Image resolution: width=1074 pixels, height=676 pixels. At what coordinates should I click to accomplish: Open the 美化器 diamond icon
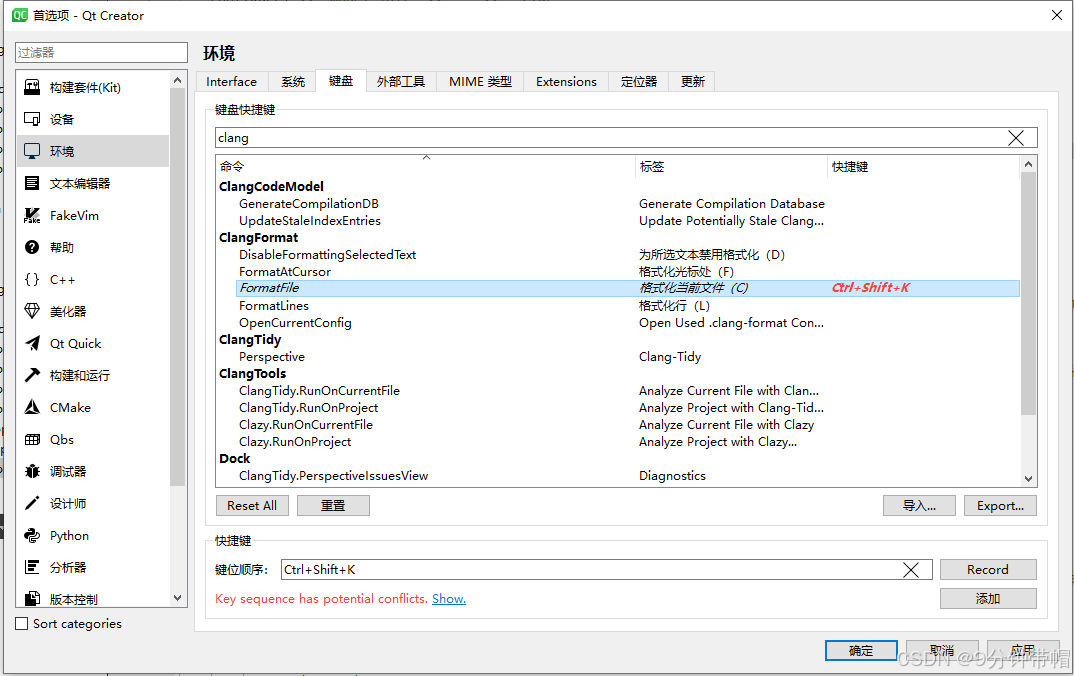point(32,311)
